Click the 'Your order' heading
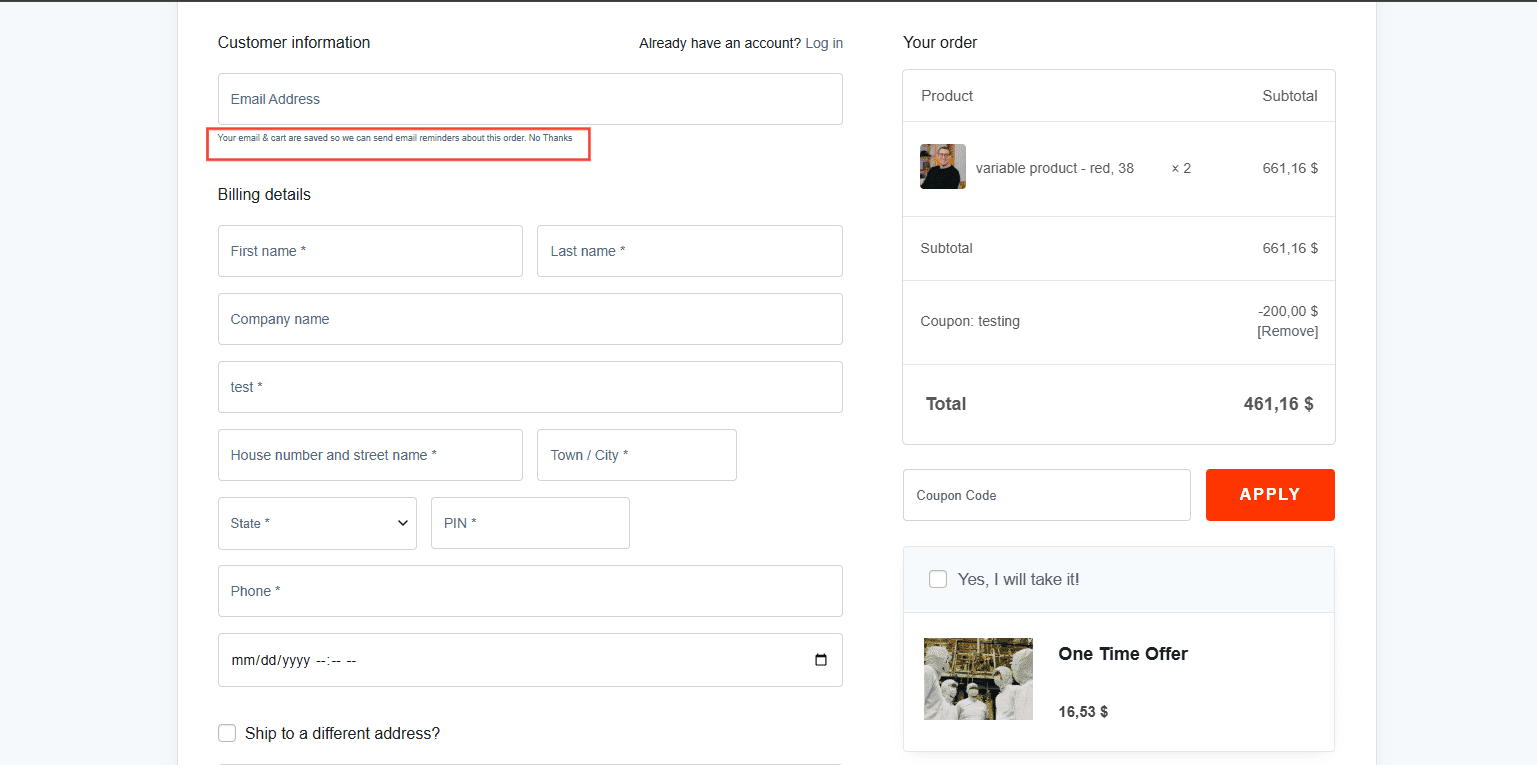This screenshot has width=1537, height=765. [x=940, y=42]
